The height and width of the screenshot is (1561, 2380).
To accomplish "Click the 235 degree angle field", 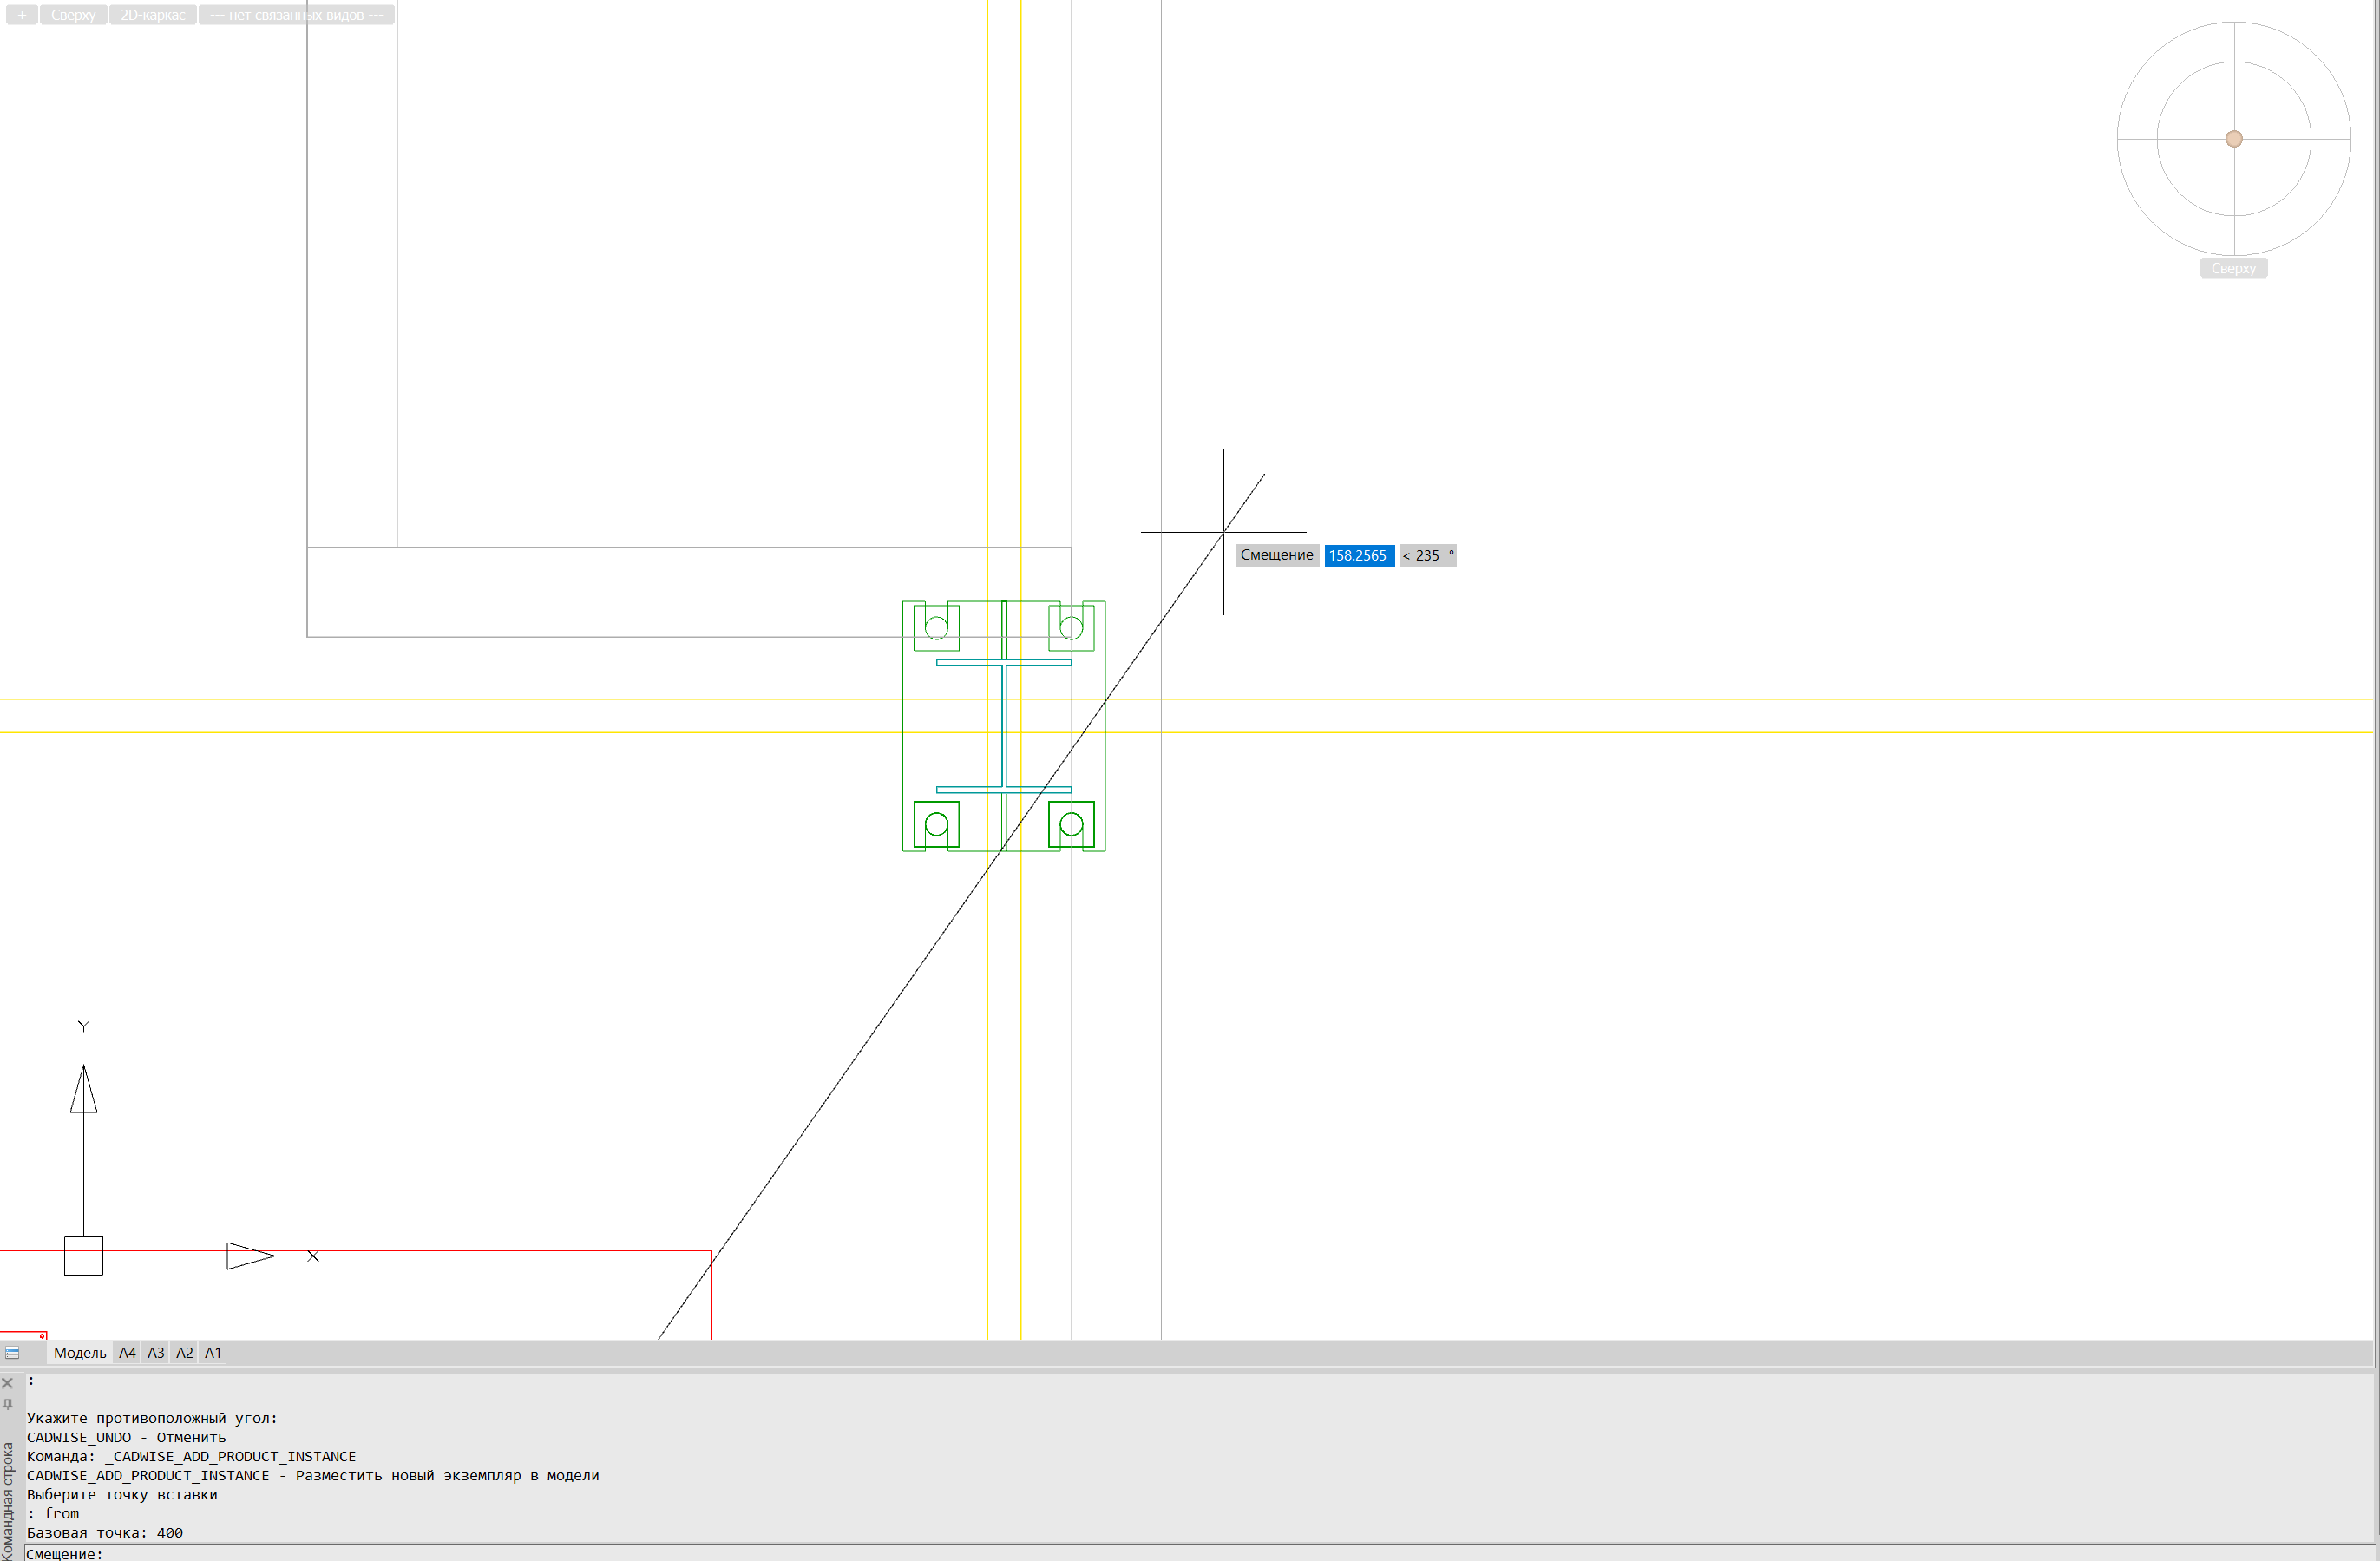I will 1428,555.
